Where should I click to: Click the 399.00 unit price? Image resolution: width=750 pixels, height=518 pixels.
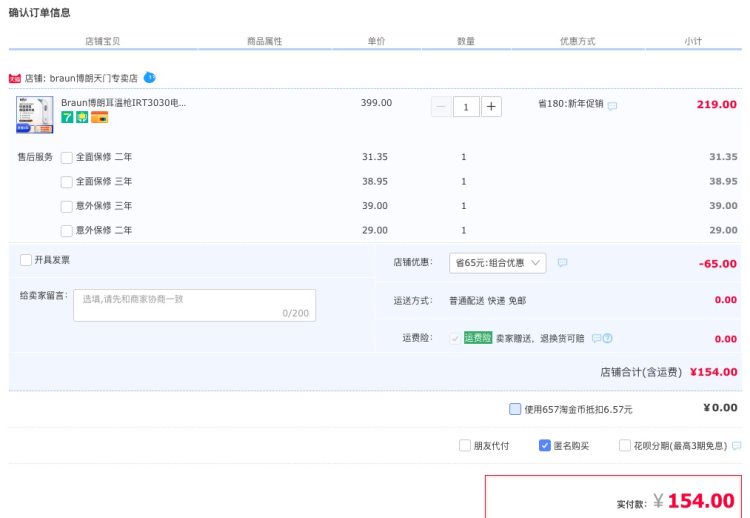click(x=376, y=103)
